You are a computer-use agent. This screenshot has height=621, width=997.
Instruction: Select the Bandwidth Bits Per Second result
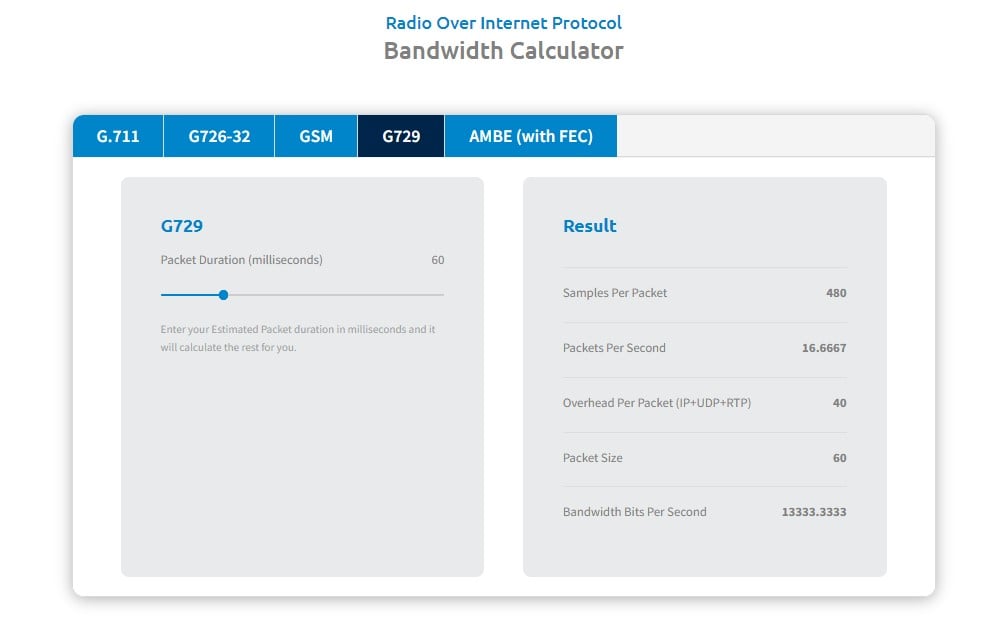tap(703, 511)
